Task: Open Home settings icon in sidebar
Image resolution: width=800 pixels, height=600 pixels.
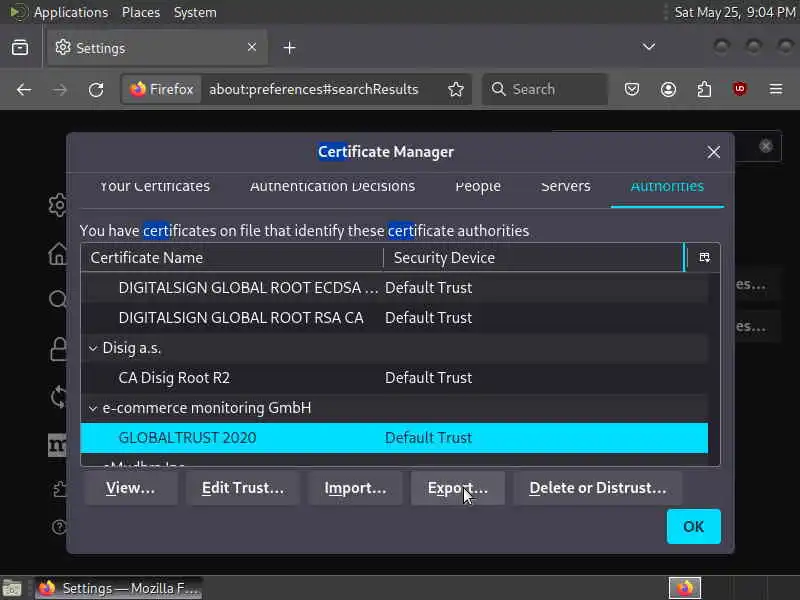Action: pyautogui.click(x=58, y=253)
